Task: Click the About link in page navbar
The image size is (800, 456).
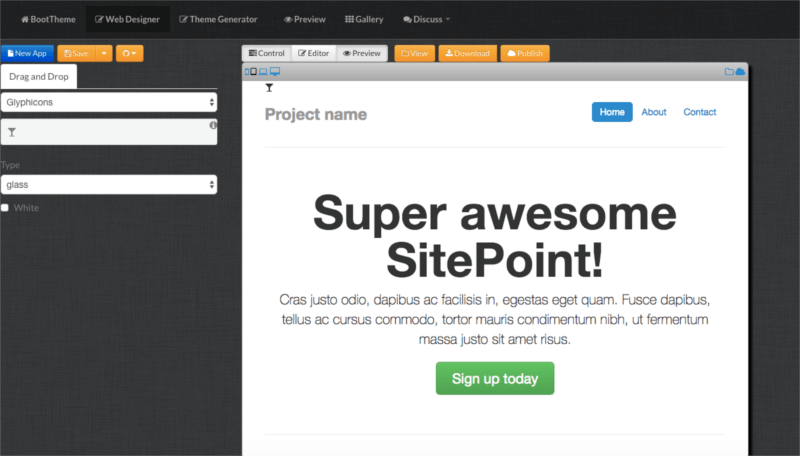Action: coord(654,112)
